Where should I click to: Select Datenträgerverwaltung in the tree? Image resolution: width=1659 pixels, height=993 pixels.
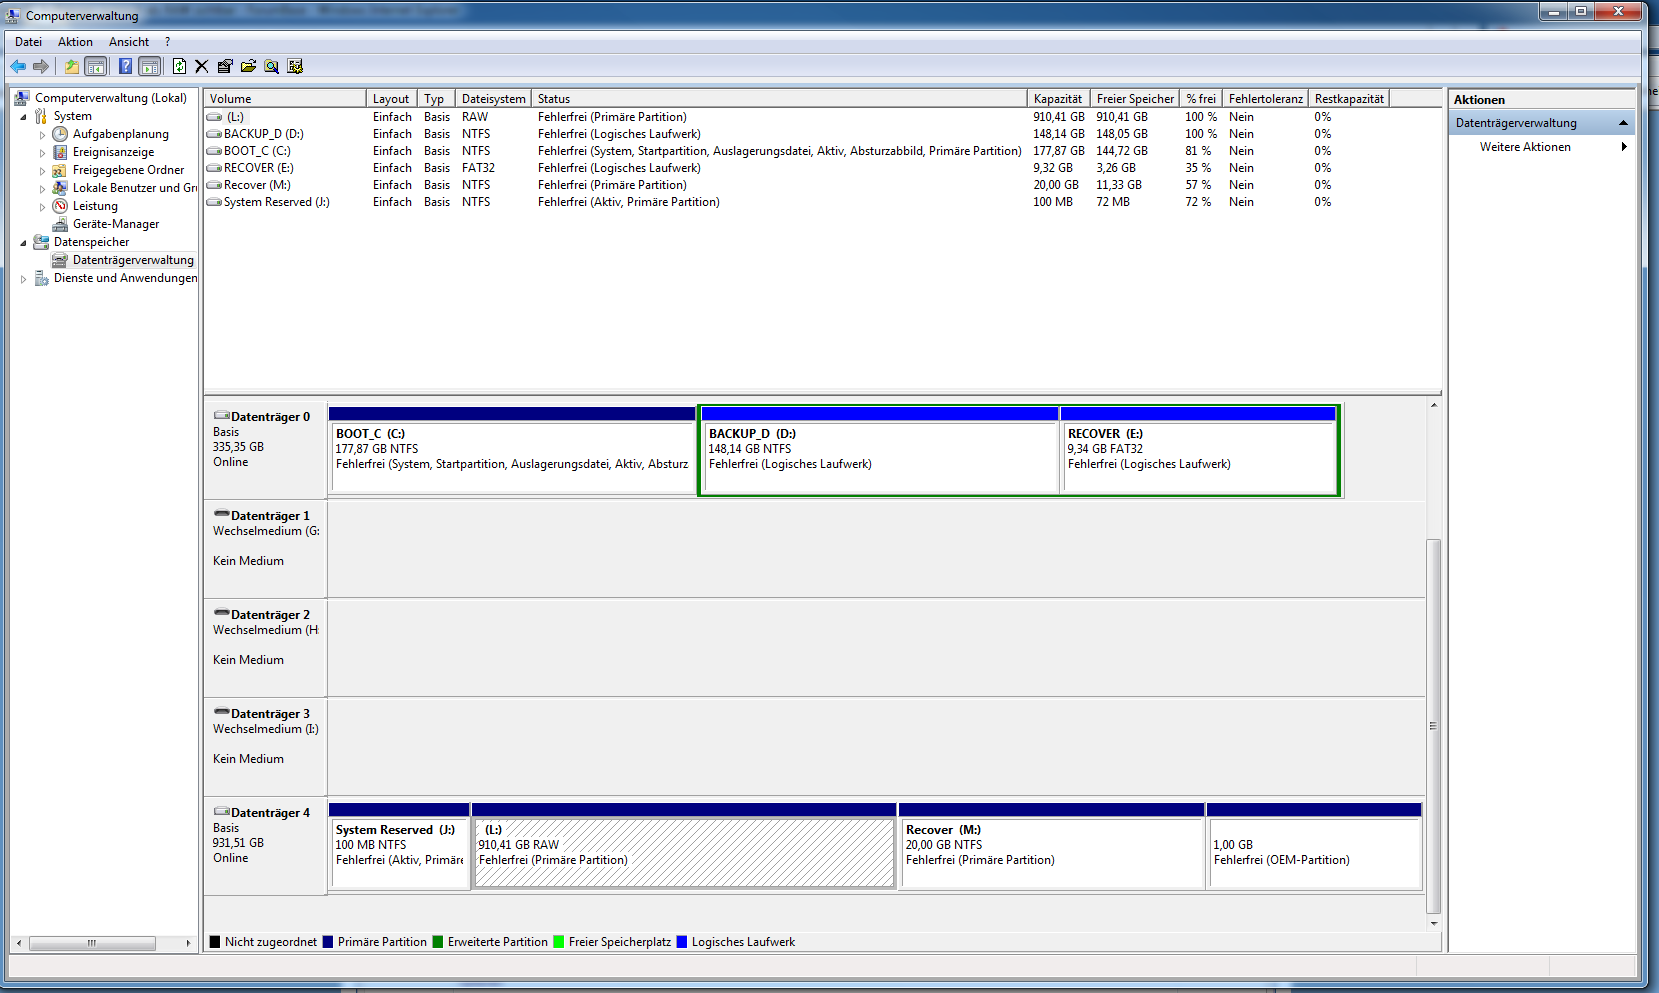[x=133, y=260]
